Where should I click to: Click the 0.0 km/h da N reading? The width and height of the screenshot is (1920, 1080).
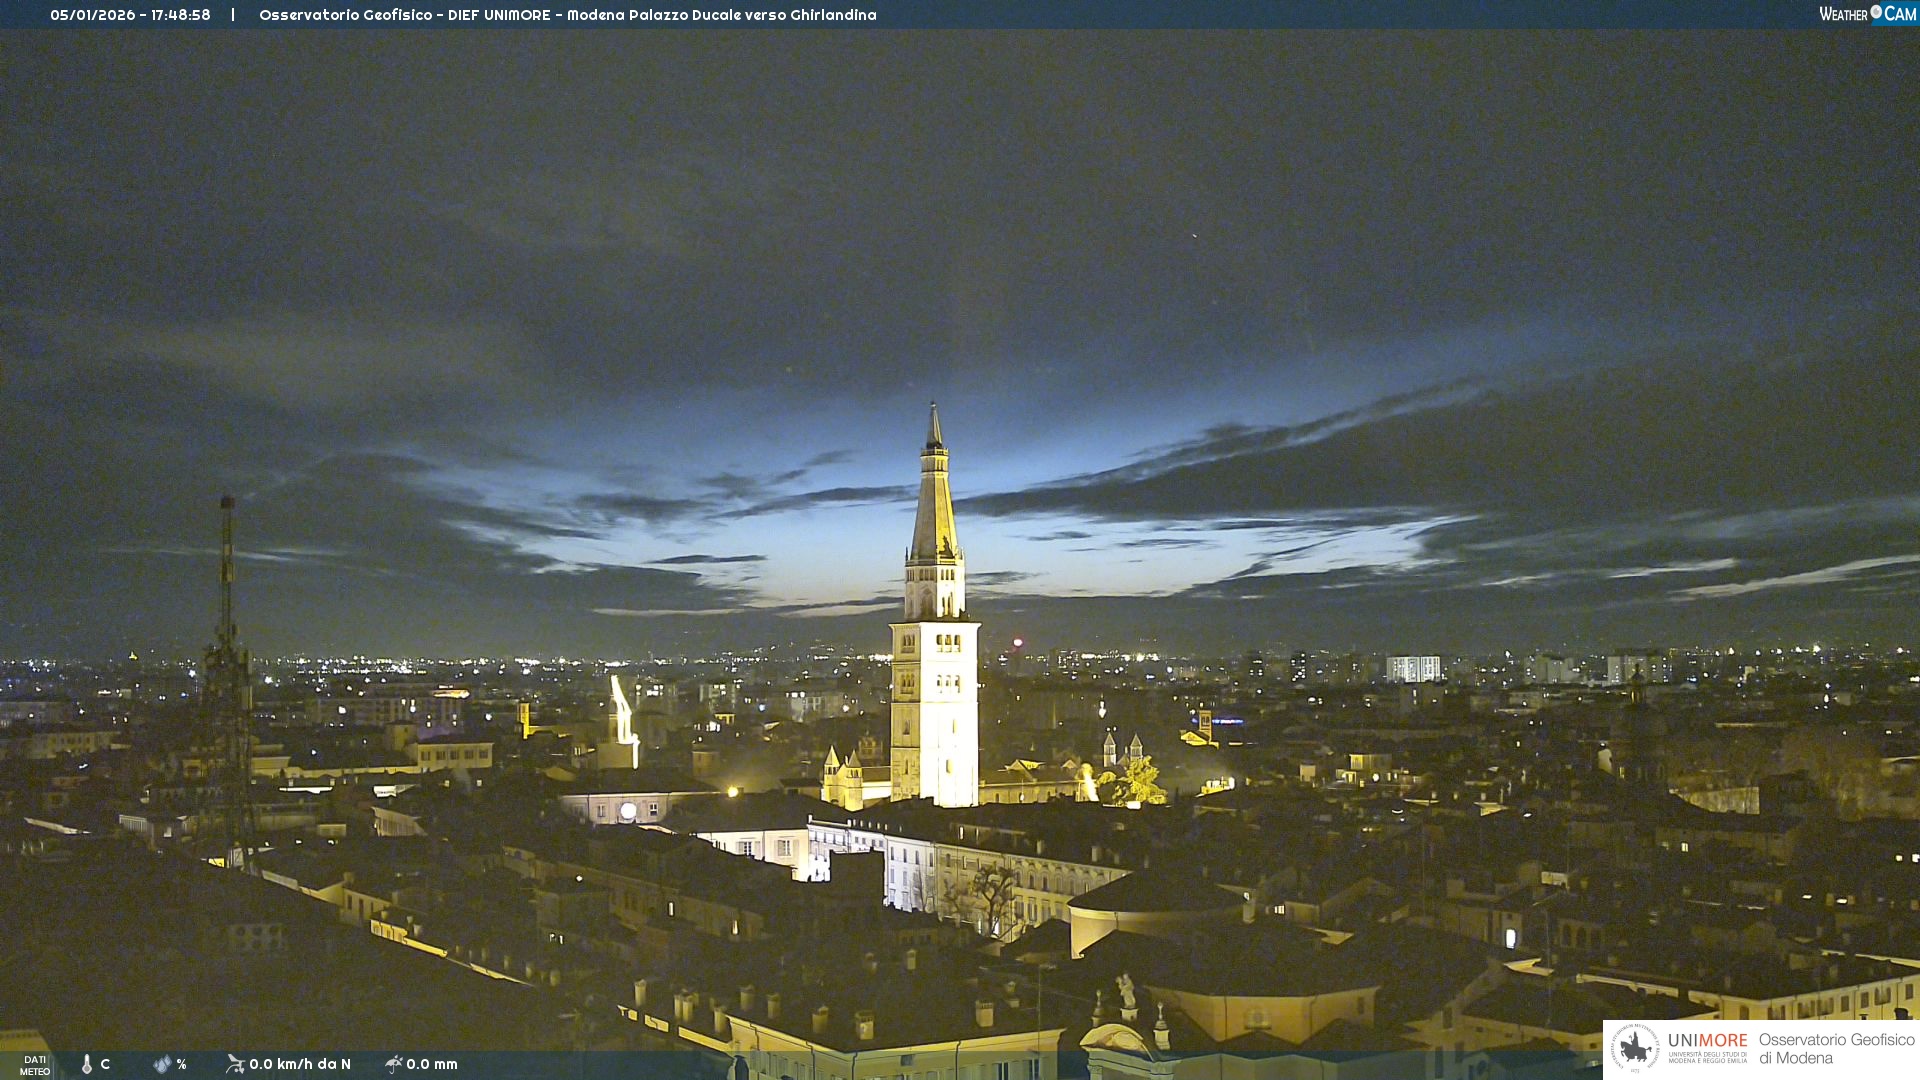click(x=300, y=1064)
